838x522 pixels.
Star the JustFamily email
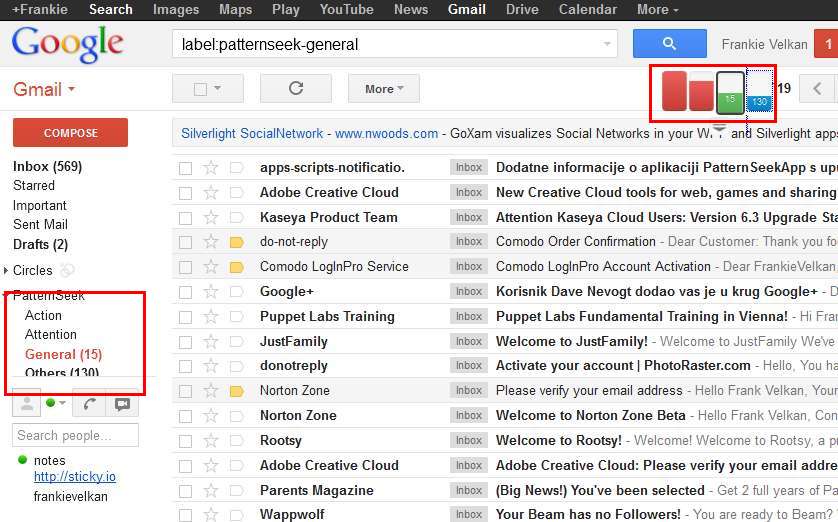[x=211, y=341]
